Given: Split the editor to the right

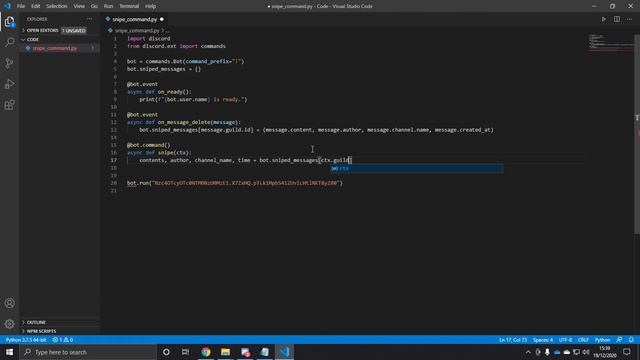Looking at the screenshot, I should [617, 19].
